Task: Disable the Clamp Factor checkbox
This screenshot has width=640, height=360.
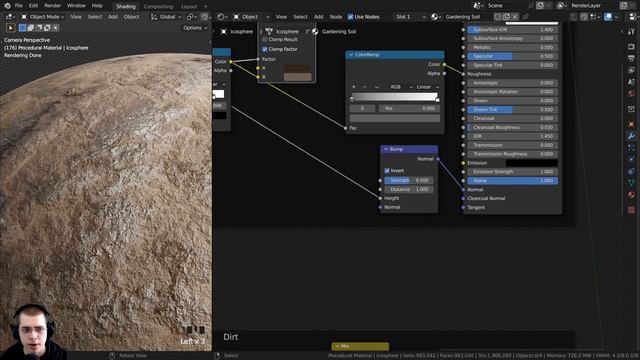Action: pyautogui.click(x=264, y=49)
